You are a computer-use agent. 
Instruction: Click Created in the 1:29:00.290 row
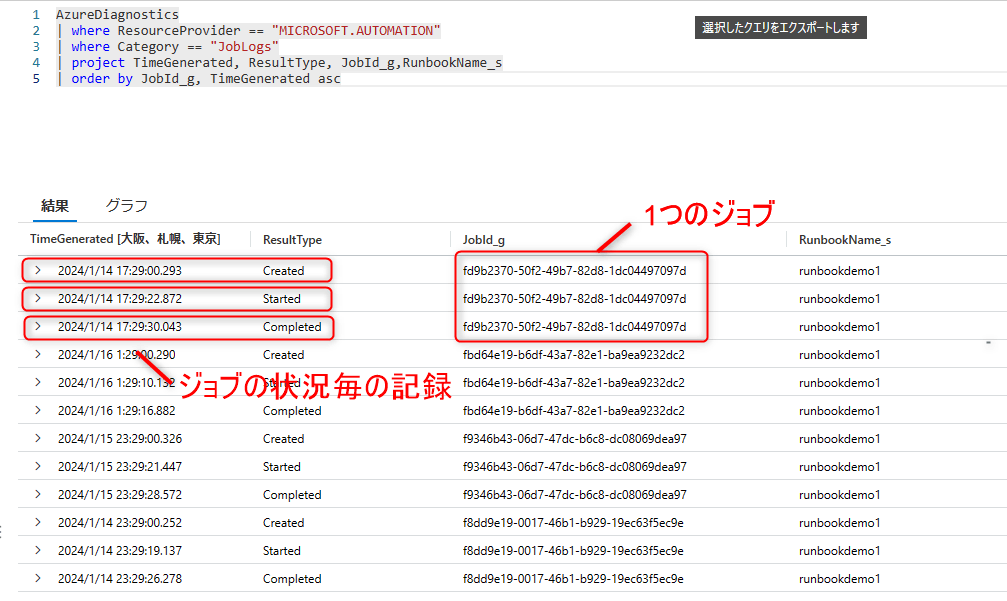pos(283,354)
